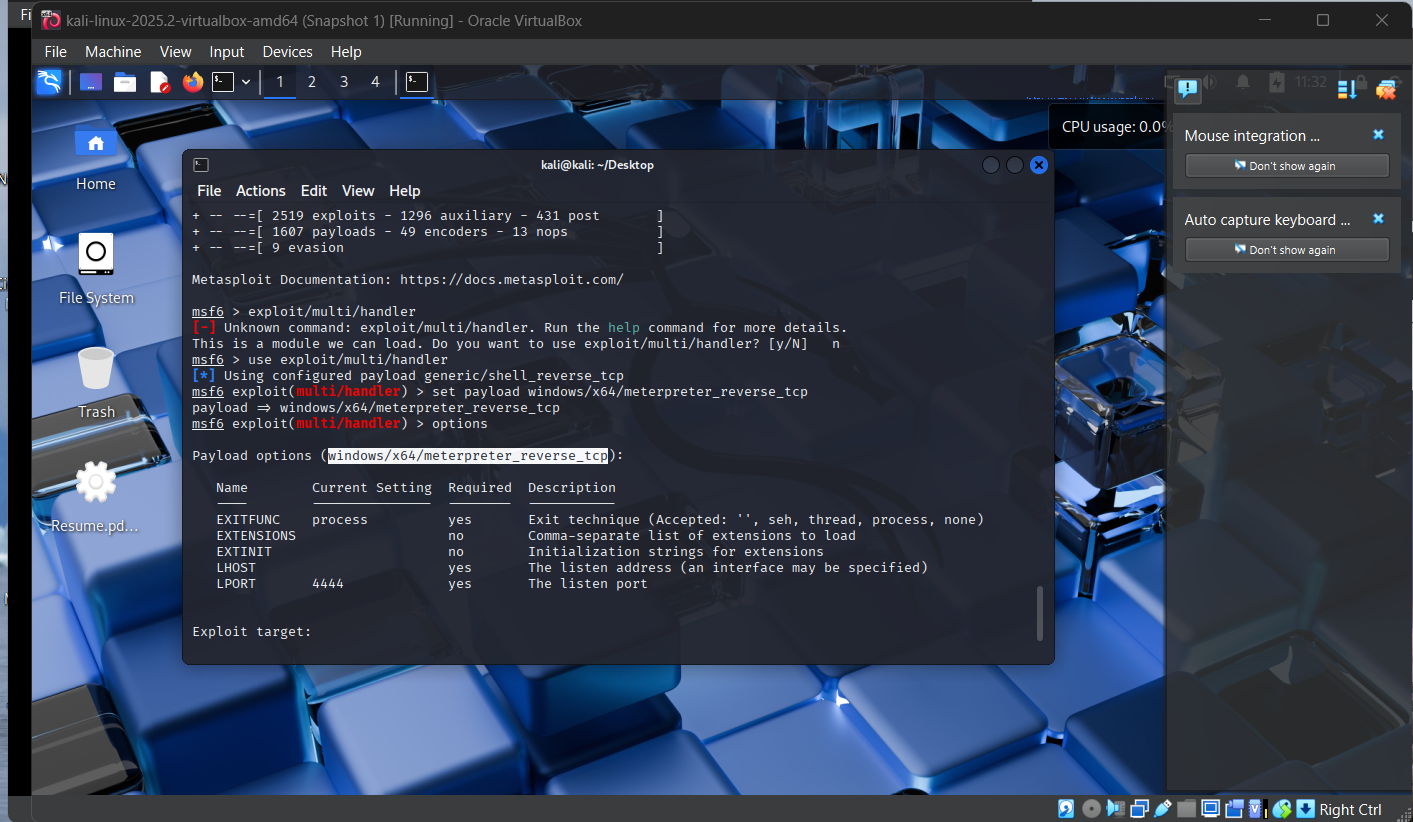The height and width of the screenshot is (822, 1413).
Task: Click the network adapters icon in VirtualBox status bar
Action: (1141, 808)
